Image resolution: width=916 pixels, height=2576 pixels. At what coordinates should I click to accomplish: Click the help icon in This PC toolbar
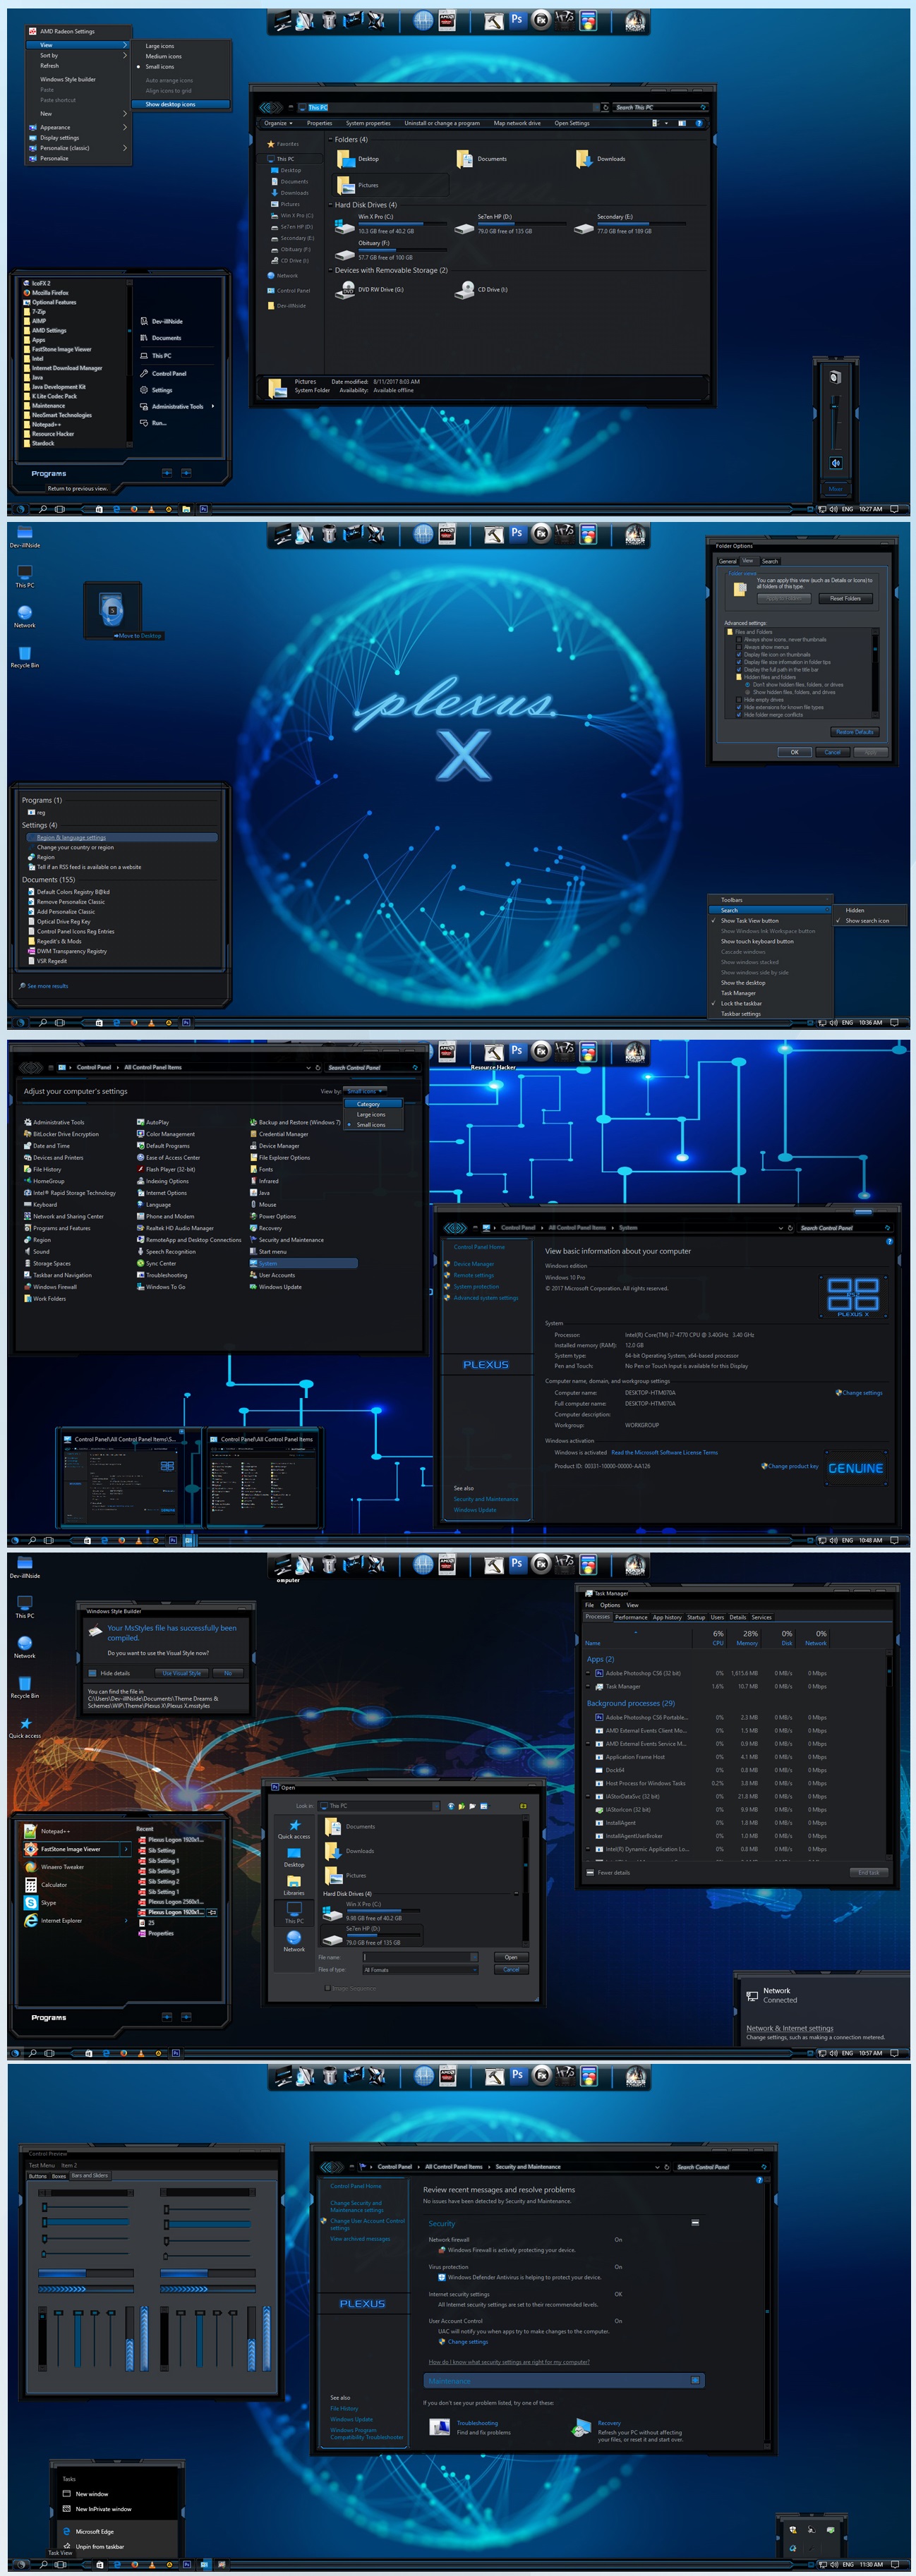pyautogui.click(x=698, y=123)
